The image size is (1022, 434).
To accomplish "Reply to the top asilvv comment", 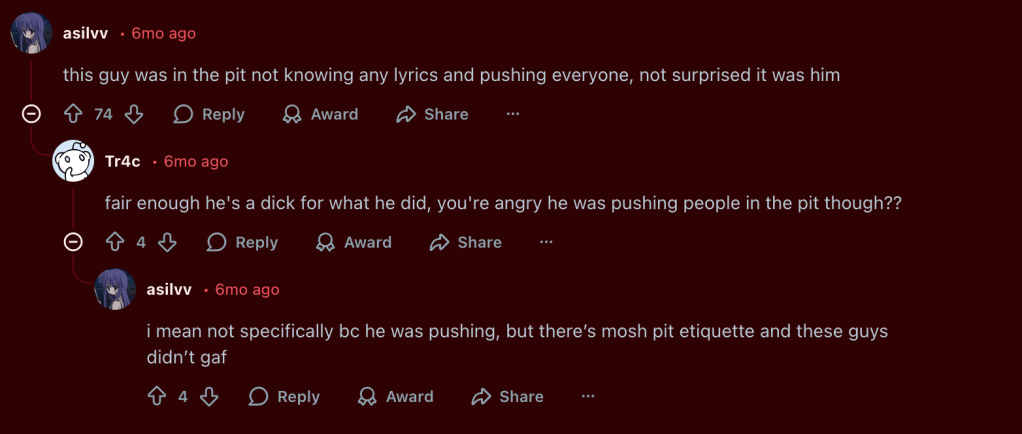I will point(209,114).
